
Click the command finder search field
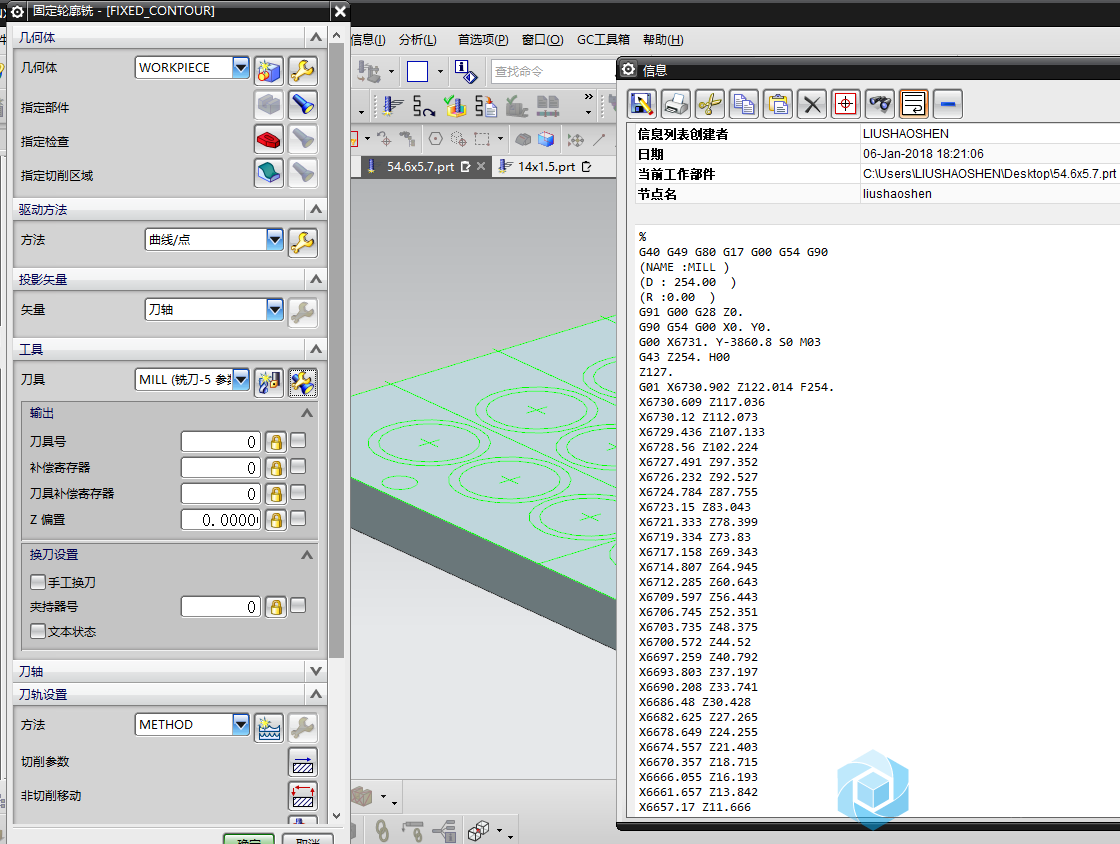tap(554, 71)
